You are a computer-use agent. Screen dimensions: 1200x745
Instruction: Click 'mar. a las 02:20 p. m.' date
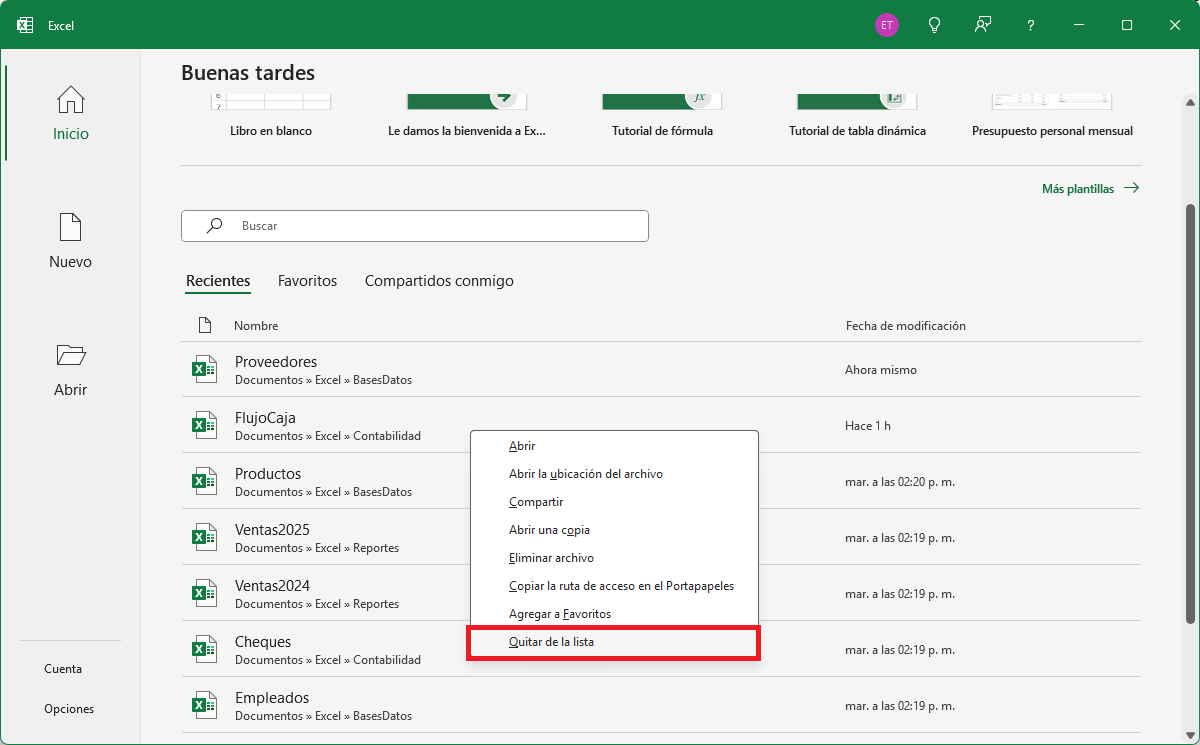(900, 482)
